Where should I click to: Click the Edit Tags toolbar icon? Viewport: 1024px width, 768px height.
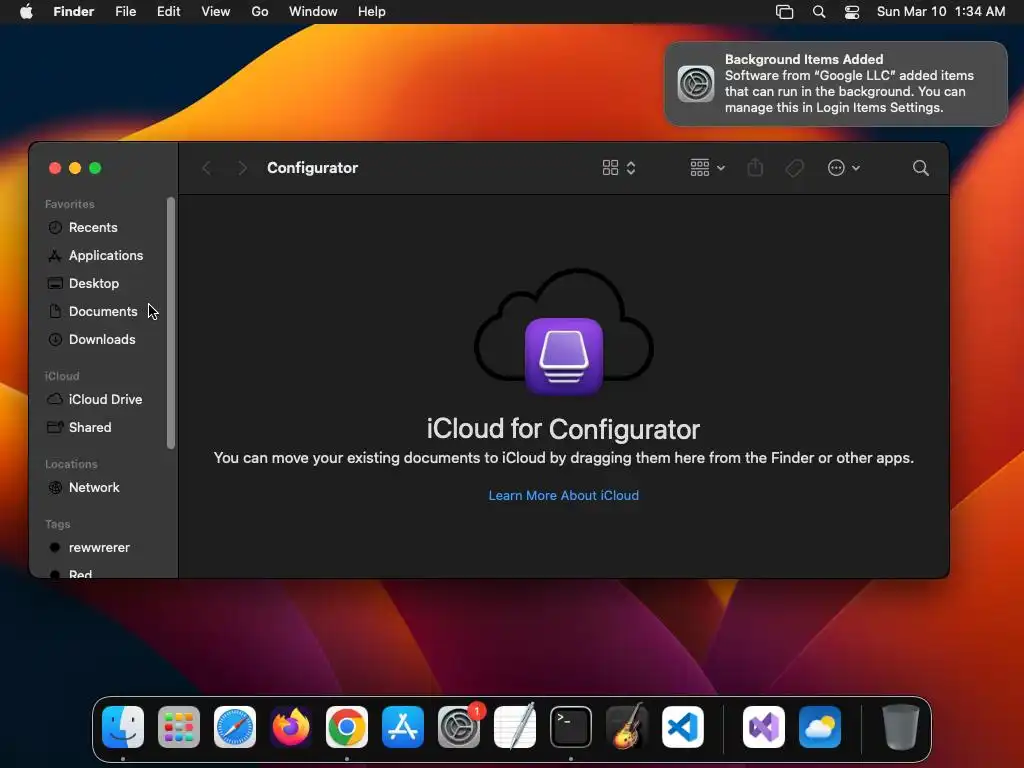[x=794, y=168]
